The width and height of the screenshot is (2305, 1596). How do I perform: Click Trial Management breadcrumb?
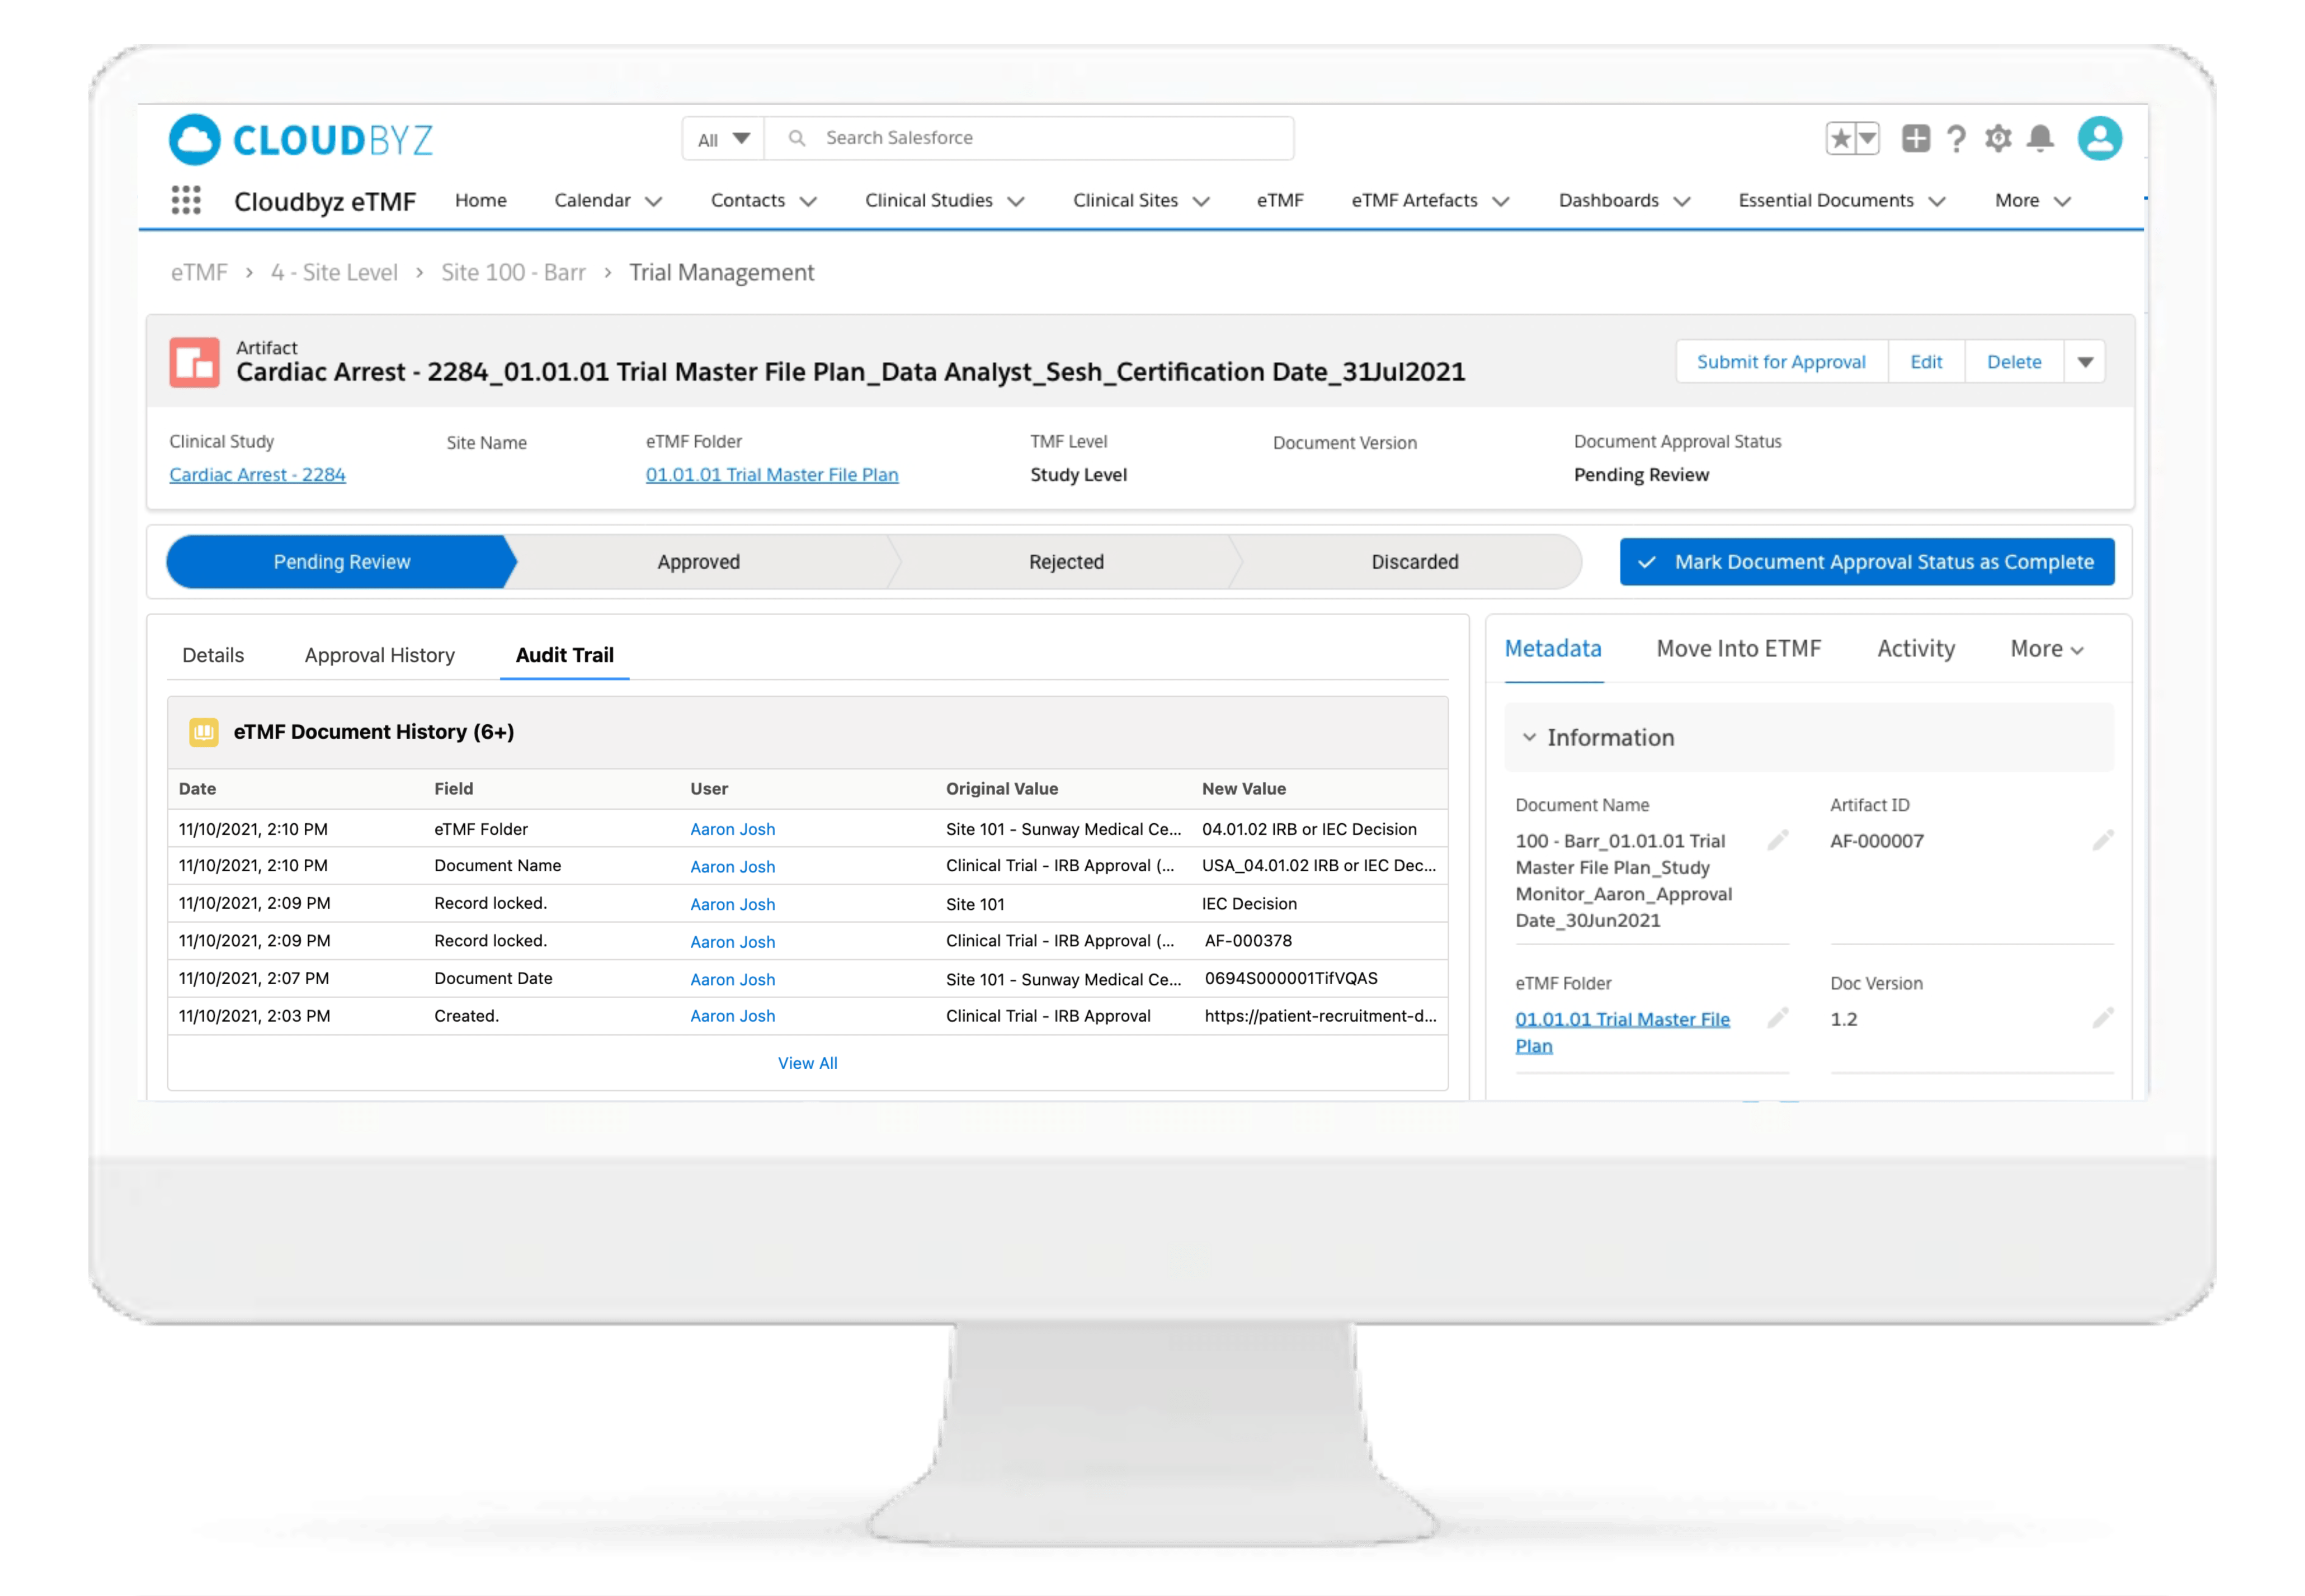721,272
